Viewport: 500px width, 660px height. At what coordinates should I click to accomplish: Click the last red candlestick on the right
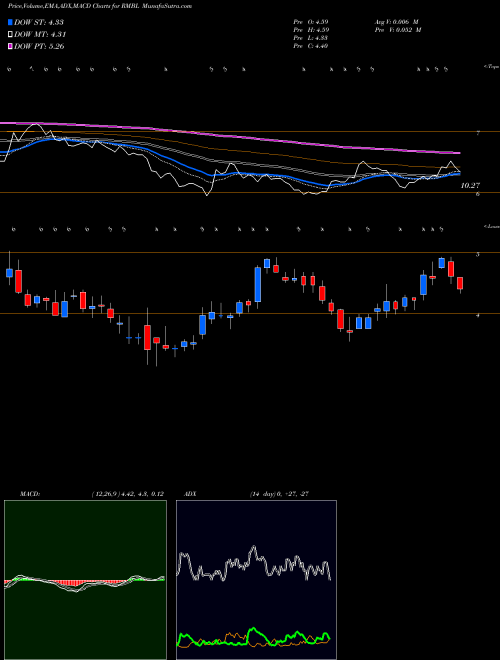[460, 283]
